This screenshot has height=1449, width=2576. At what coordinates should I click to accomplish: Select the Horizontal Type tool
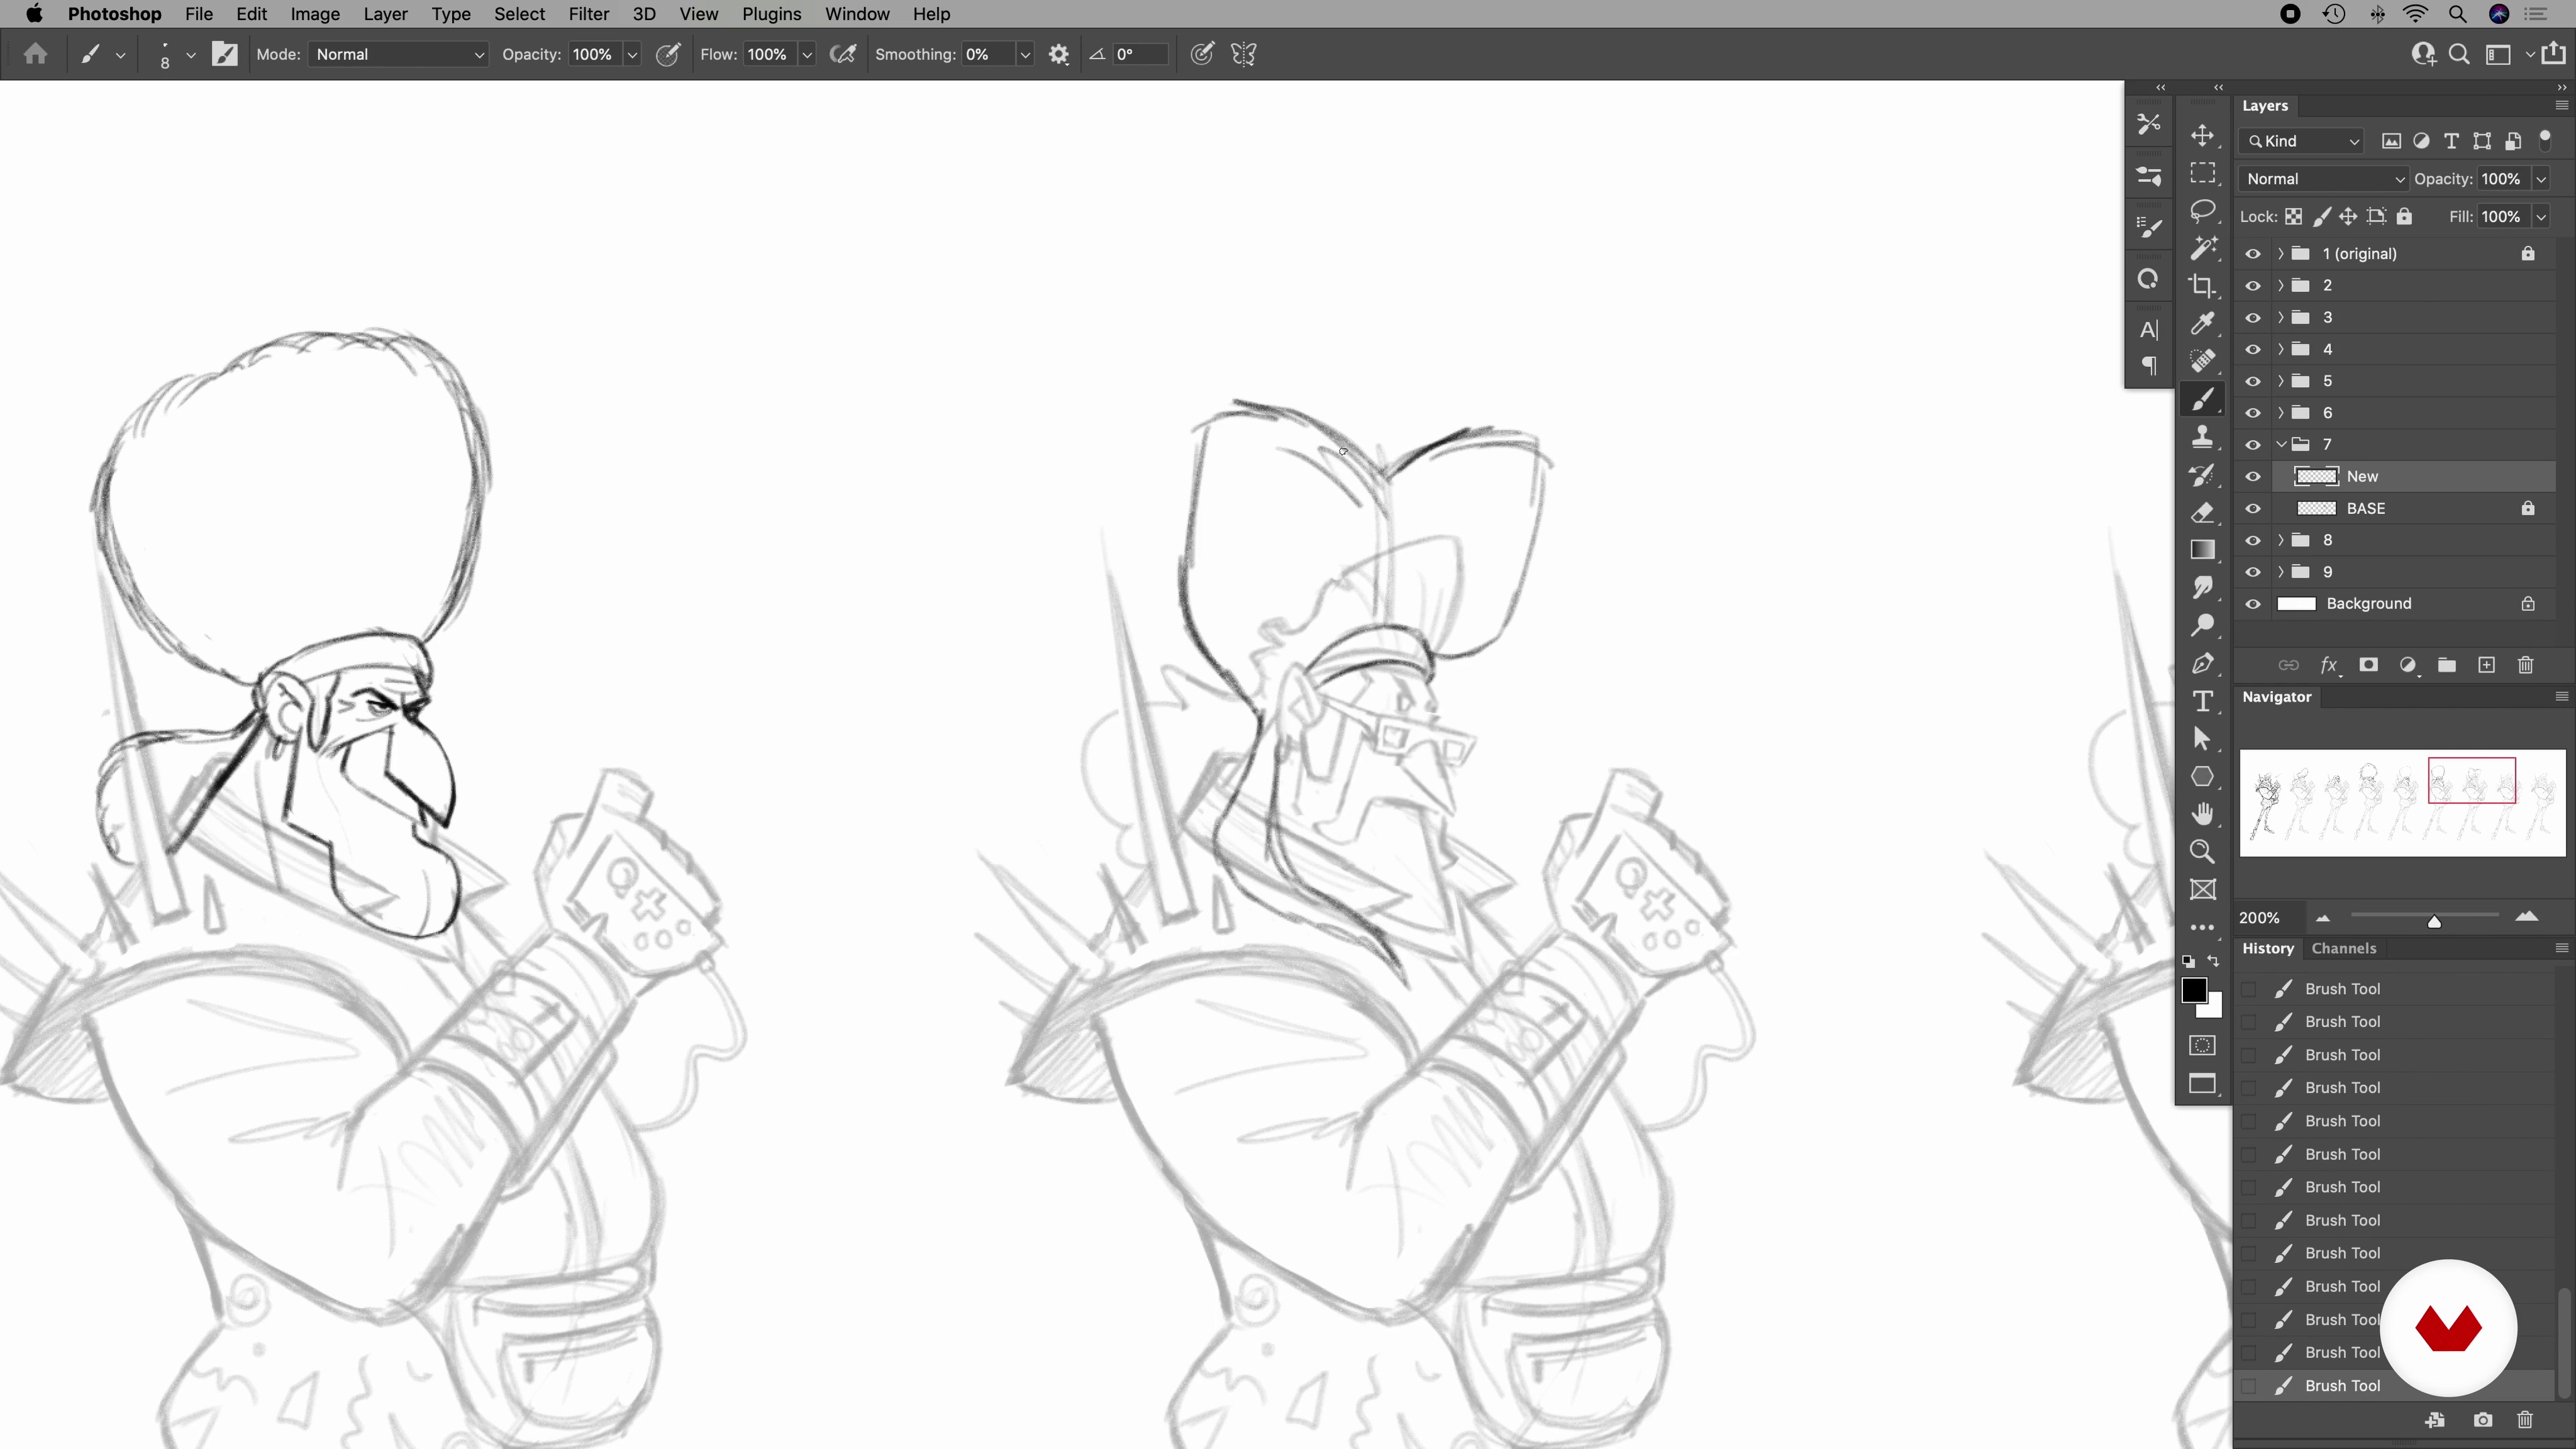(2202, 701)
